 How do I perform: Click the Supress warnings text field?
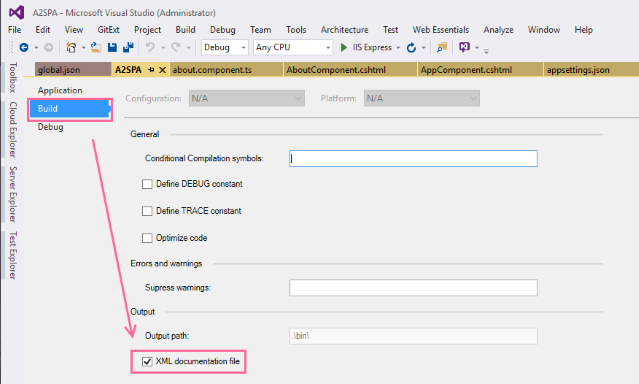[x=413, y=288]
